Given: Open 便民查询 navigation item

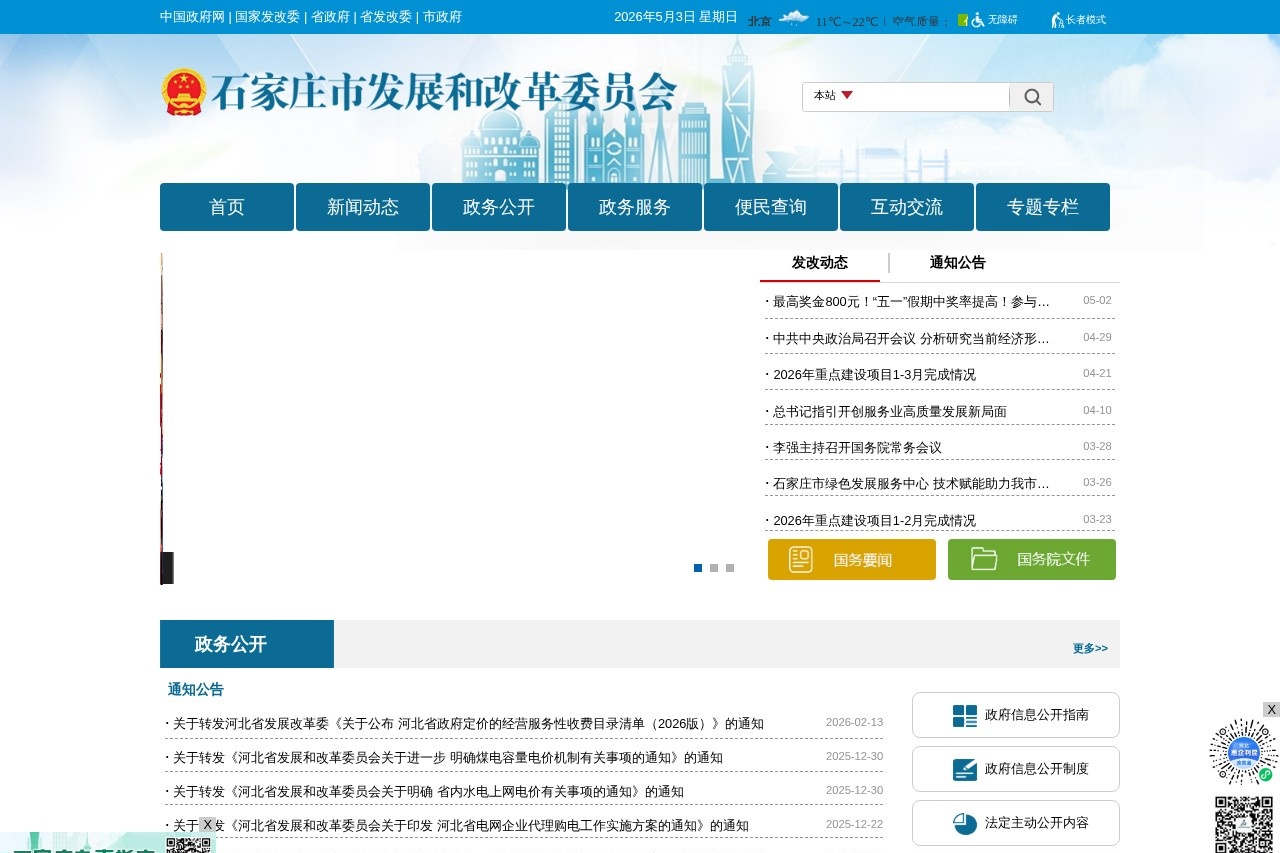Looking at the screenshot, I should [x=771, y=207].
